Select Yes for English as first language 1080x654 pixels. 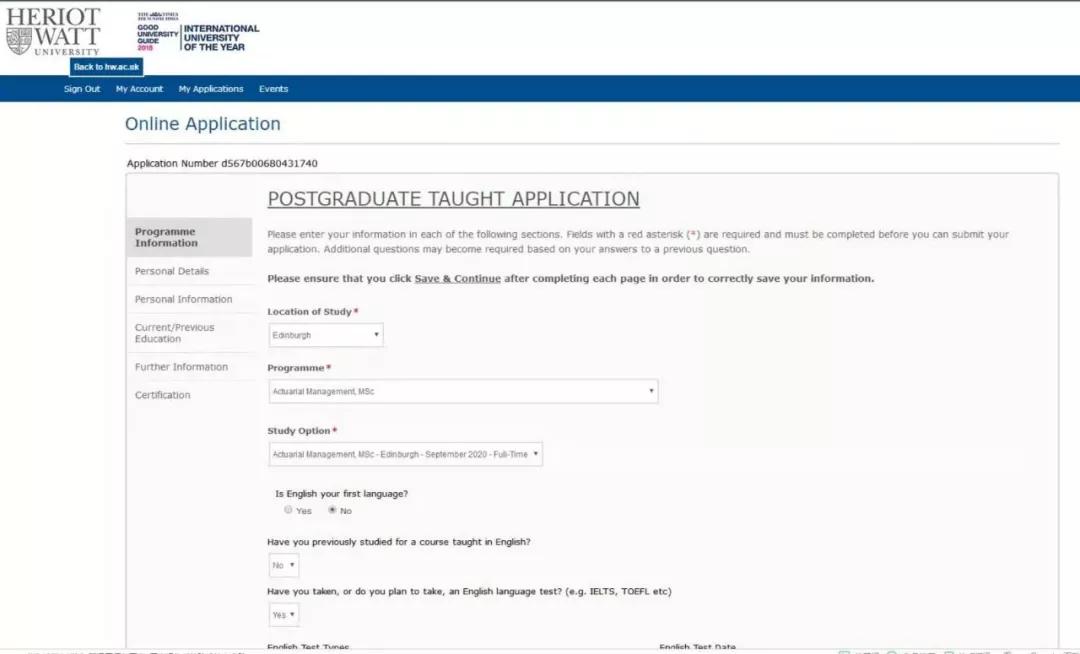[x=289, y=510]
